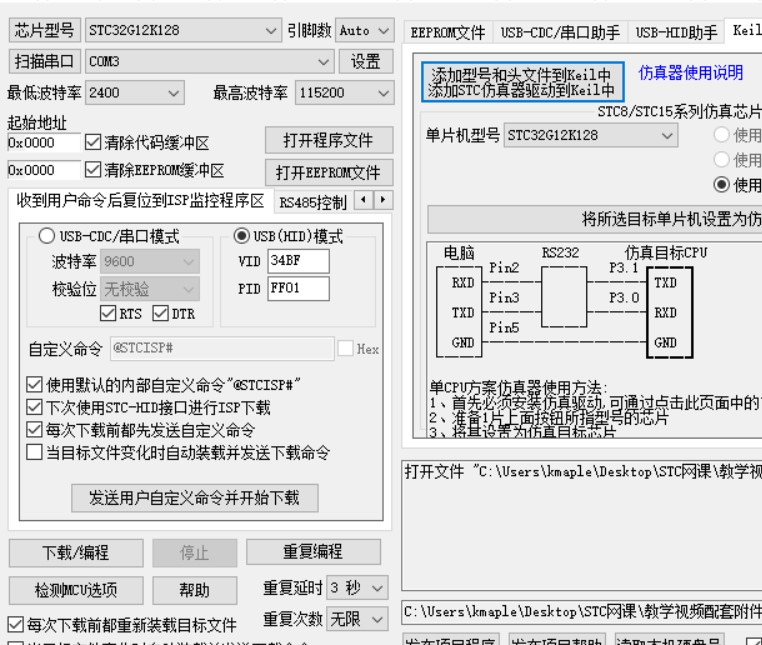Click the 帮助 button
Viewport: 762px width, 645px height.
click(x=194, y=590)
